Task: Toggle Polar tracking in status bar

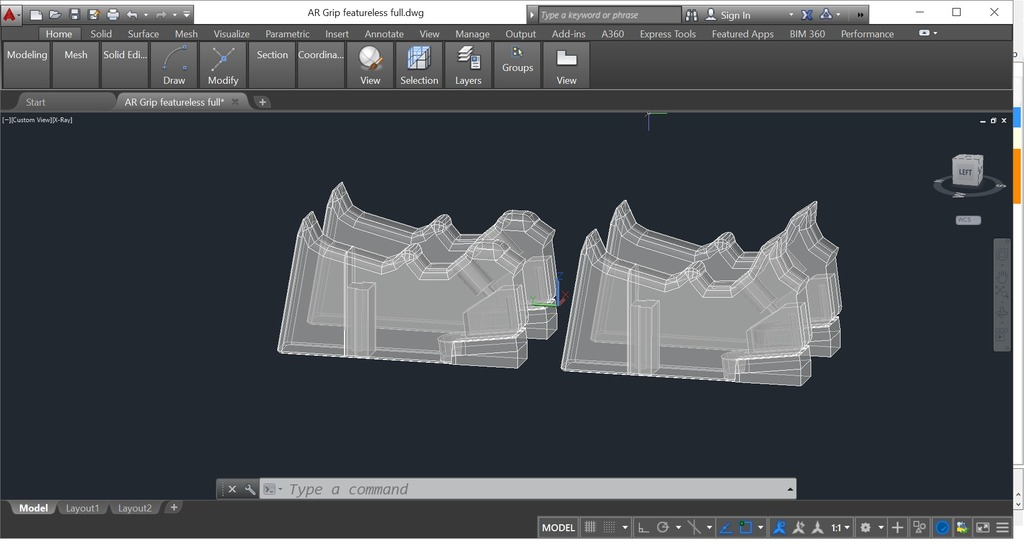Action: (662, 527)
